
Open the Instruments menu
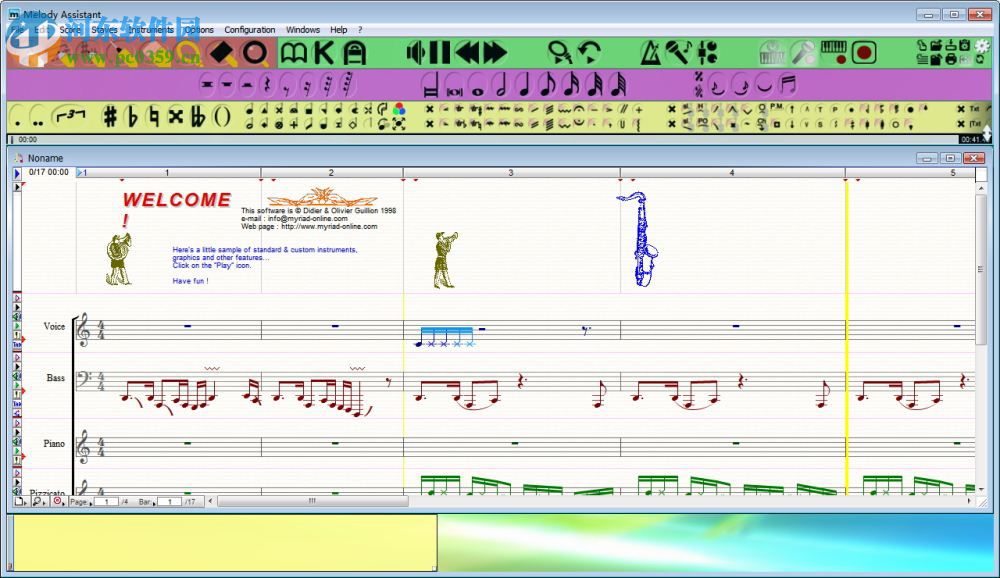point(150,29)
